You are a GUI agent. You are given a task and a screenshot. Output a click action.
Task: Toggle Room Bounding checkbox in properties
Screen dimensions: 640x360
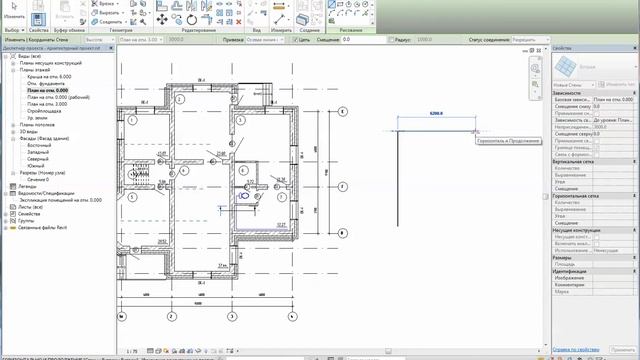(596, 147)
